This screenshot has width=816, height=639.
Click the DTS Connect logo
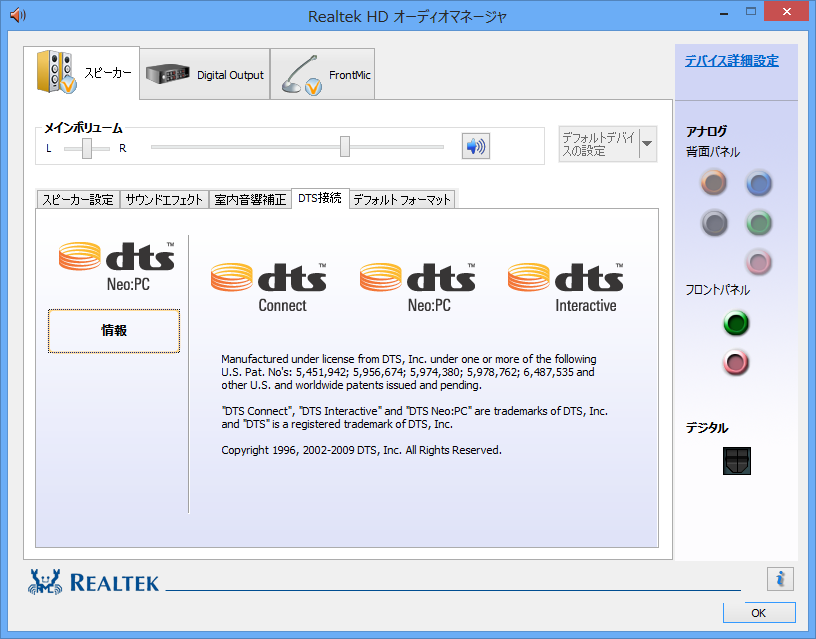(x=269, y=287)
